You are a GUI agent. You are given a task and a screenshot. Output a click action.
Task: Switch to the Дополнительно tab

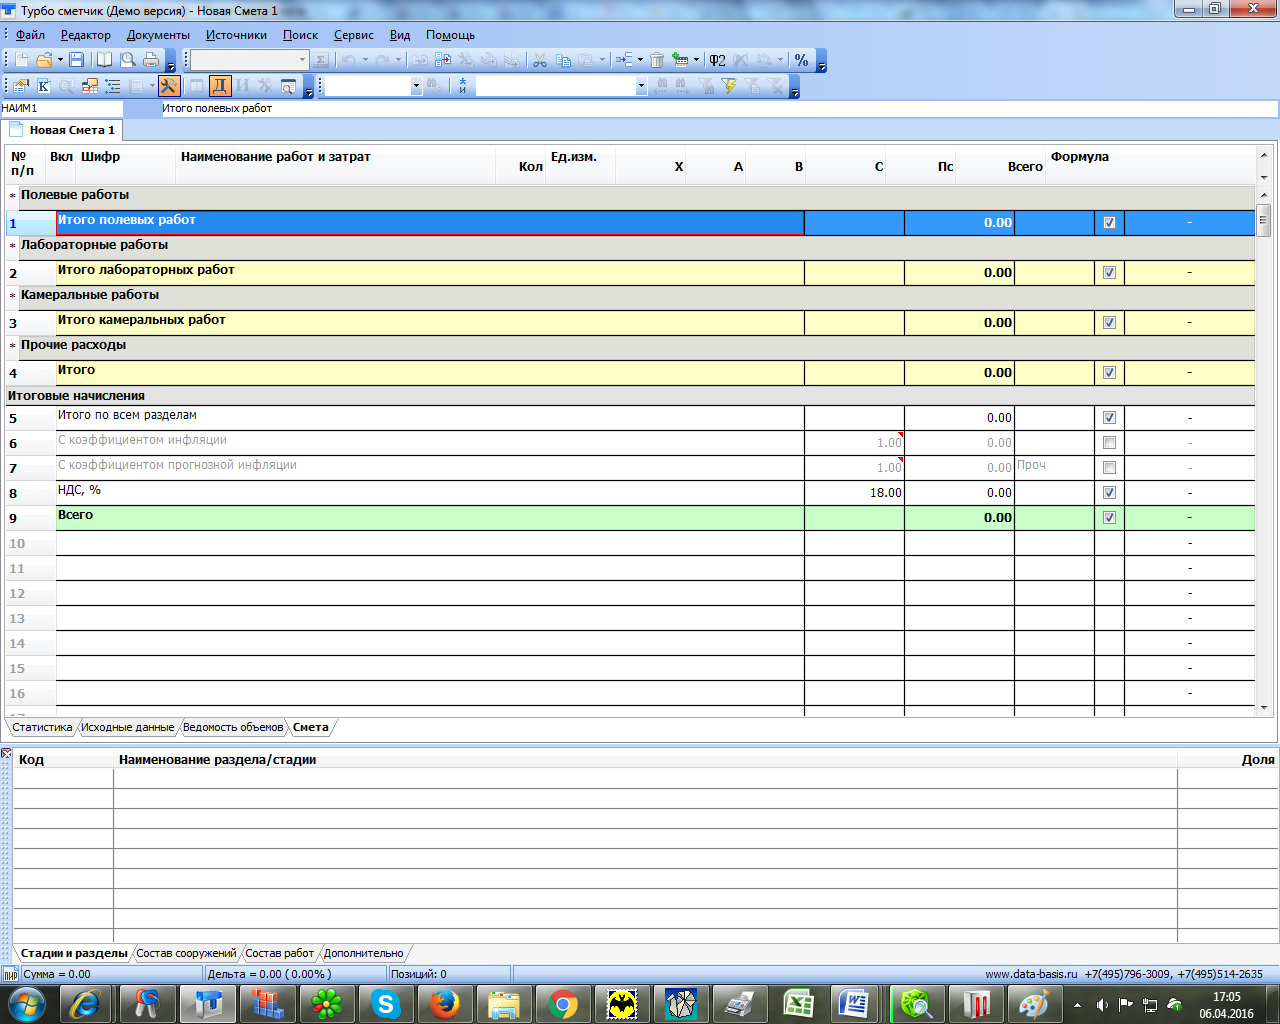pos(364,953)
